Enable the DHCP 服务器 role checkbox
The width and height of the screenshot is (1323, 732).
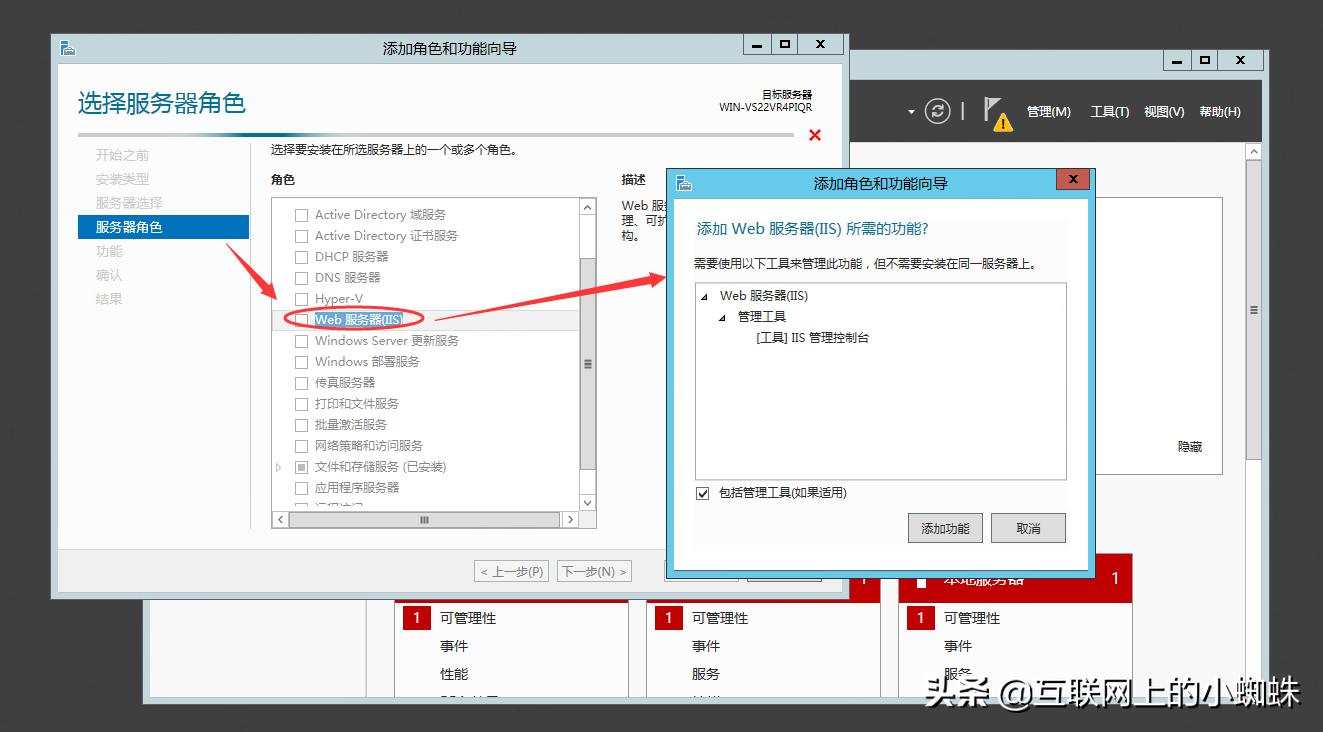tap(301, 256)
